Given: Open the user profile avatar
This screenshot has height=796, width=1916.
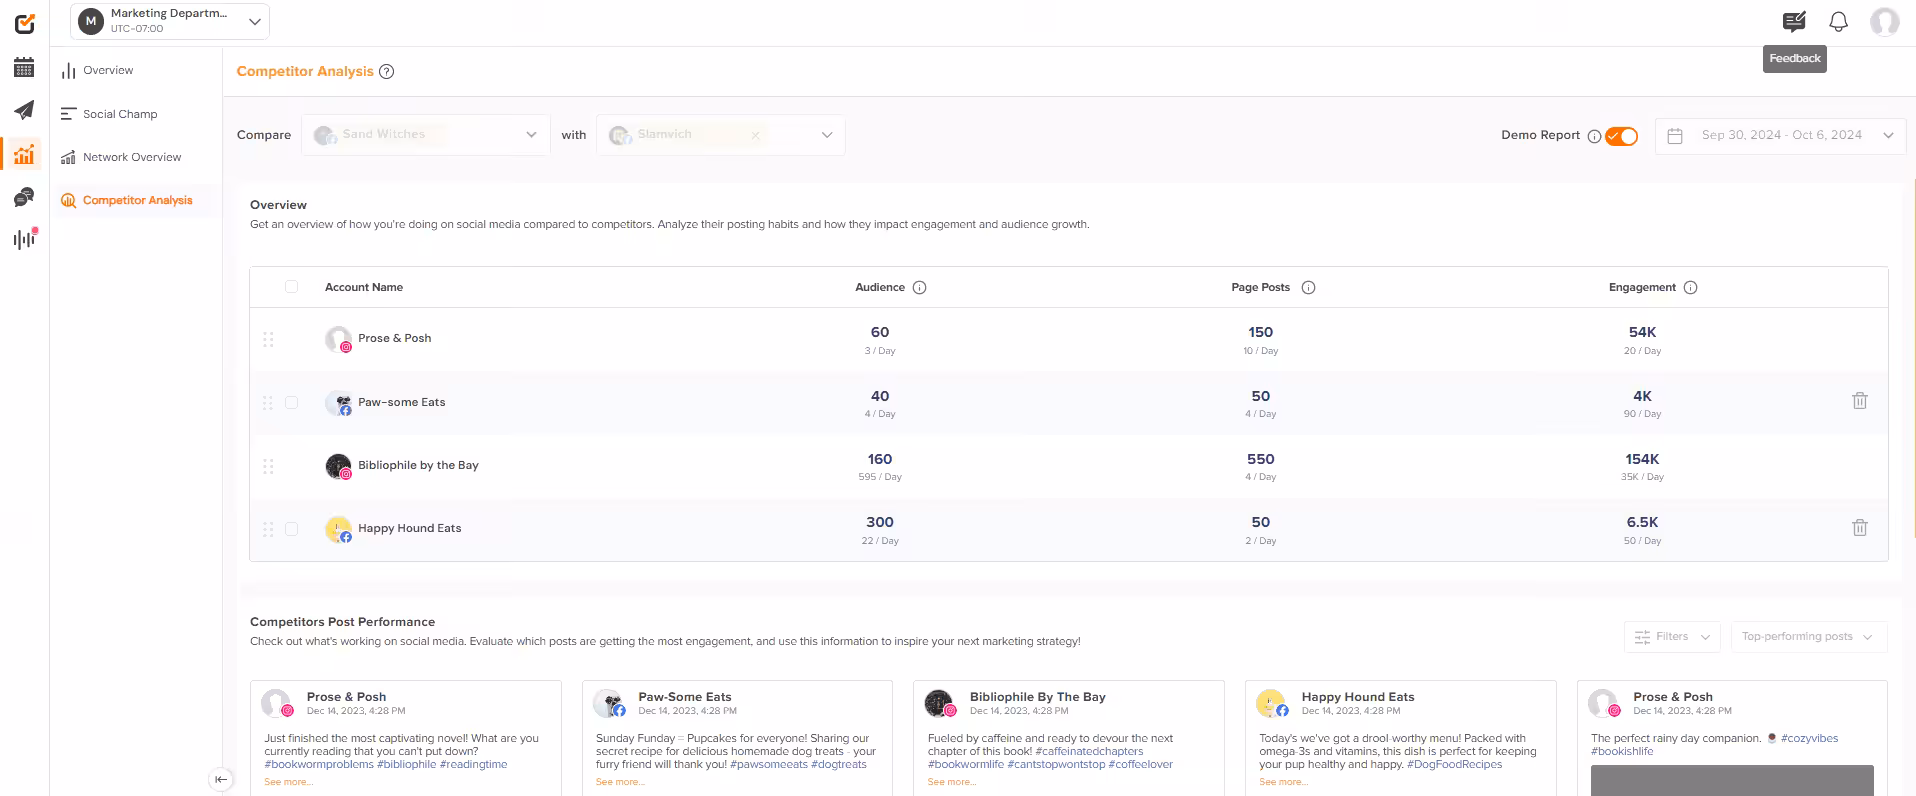Looking at the screenshot, I should tap(1884, 21).
